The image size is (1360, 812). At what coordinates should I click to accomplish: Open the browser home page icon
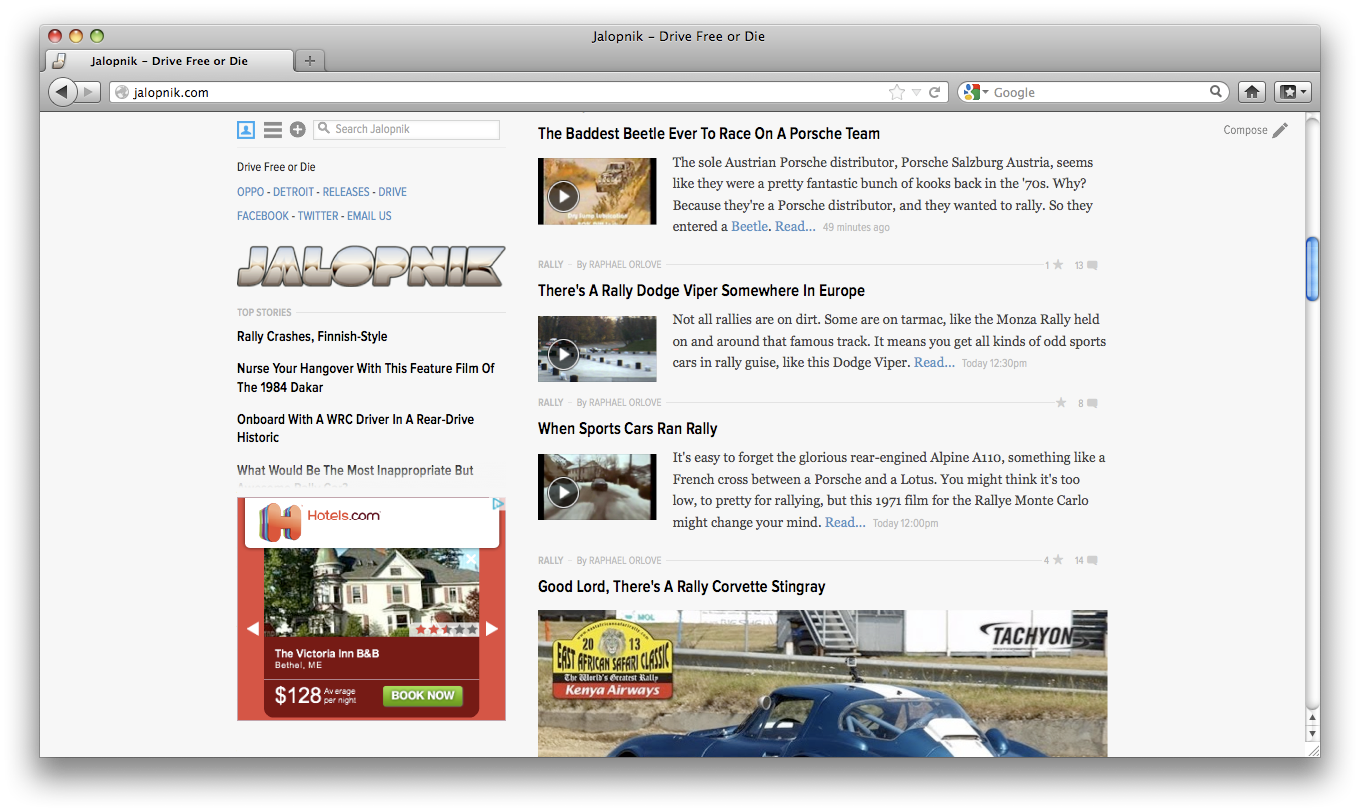[x=1251, y=92]
